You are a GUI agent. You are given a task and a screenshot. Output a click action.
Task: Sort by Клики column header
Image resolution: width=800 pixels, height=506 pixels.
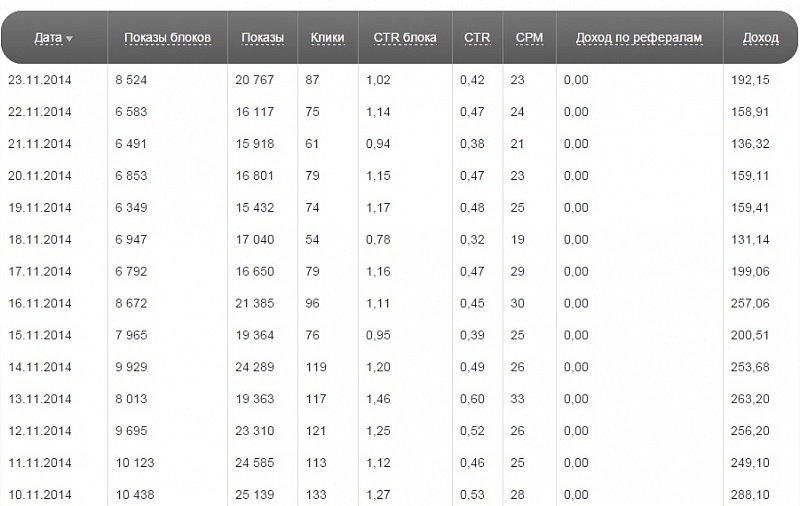click(x=328, y=38)
